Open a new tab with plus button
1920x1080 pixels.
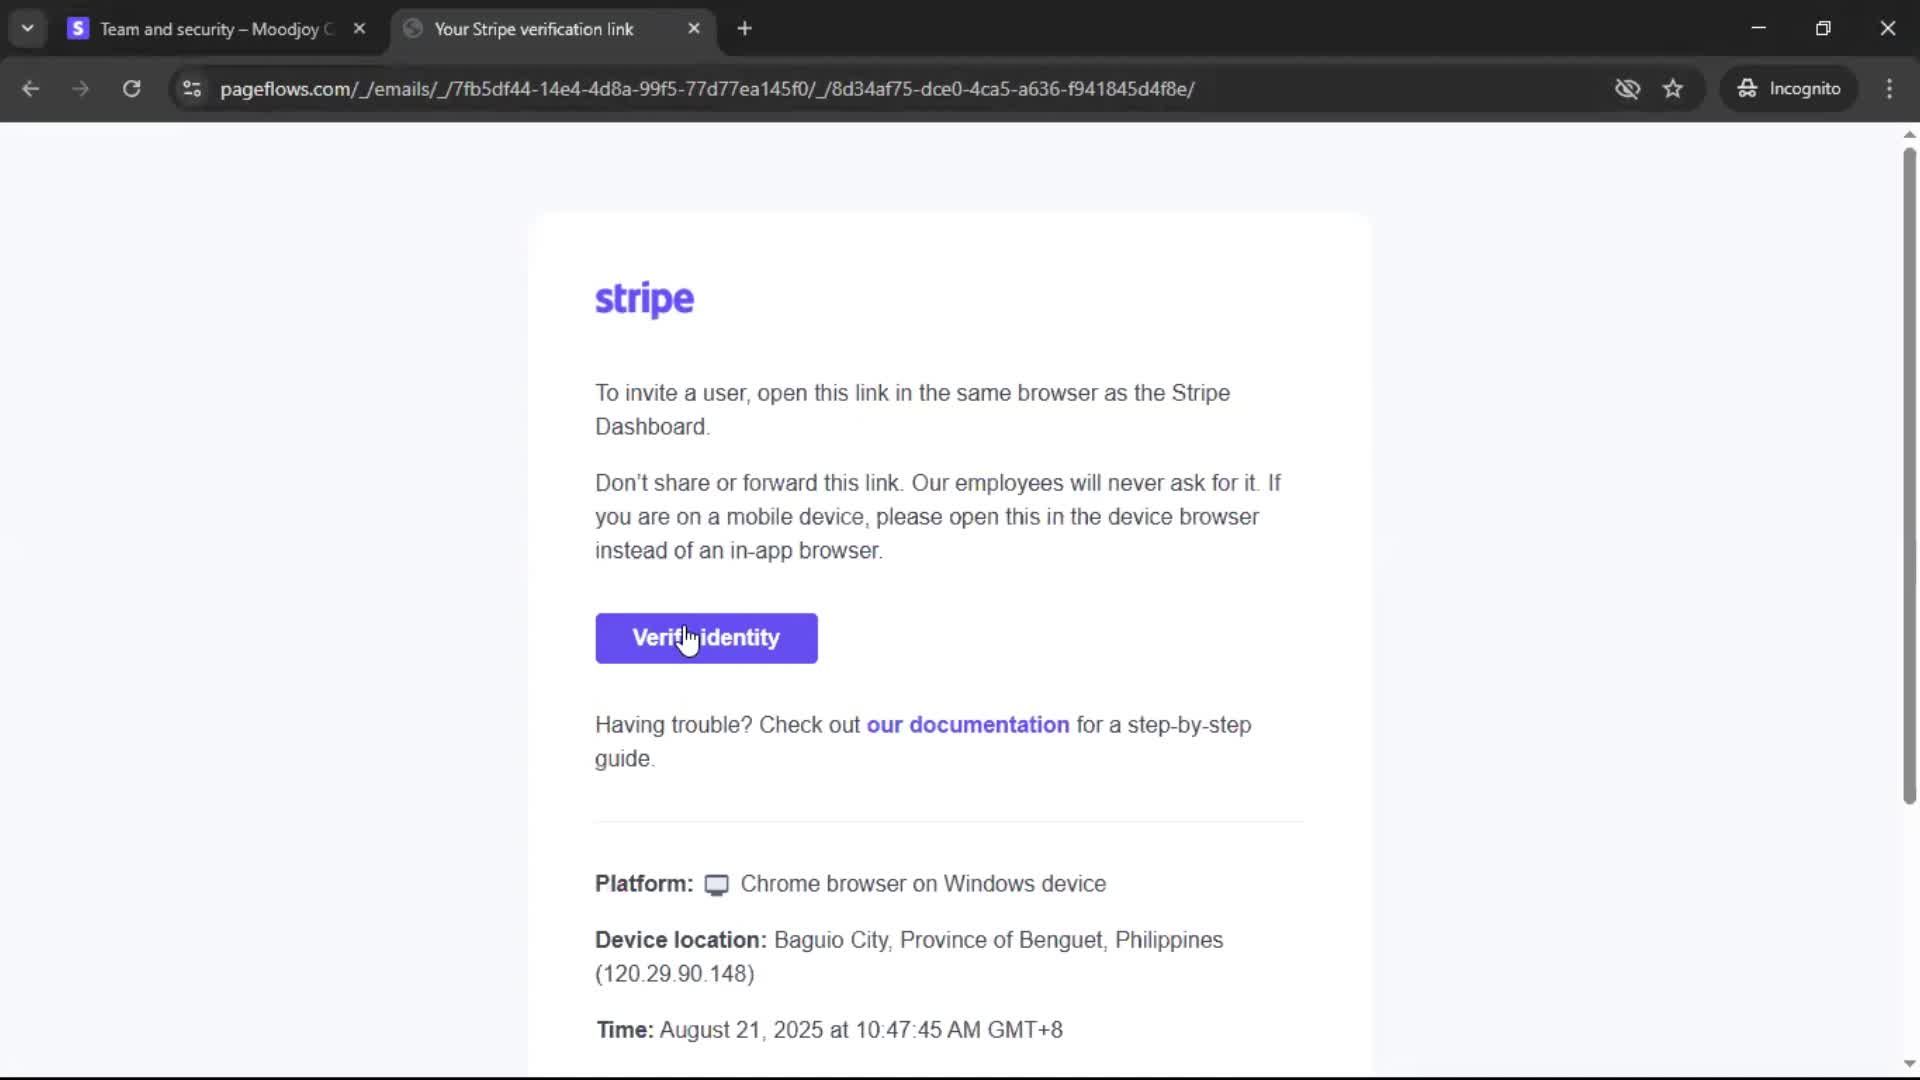744,29
